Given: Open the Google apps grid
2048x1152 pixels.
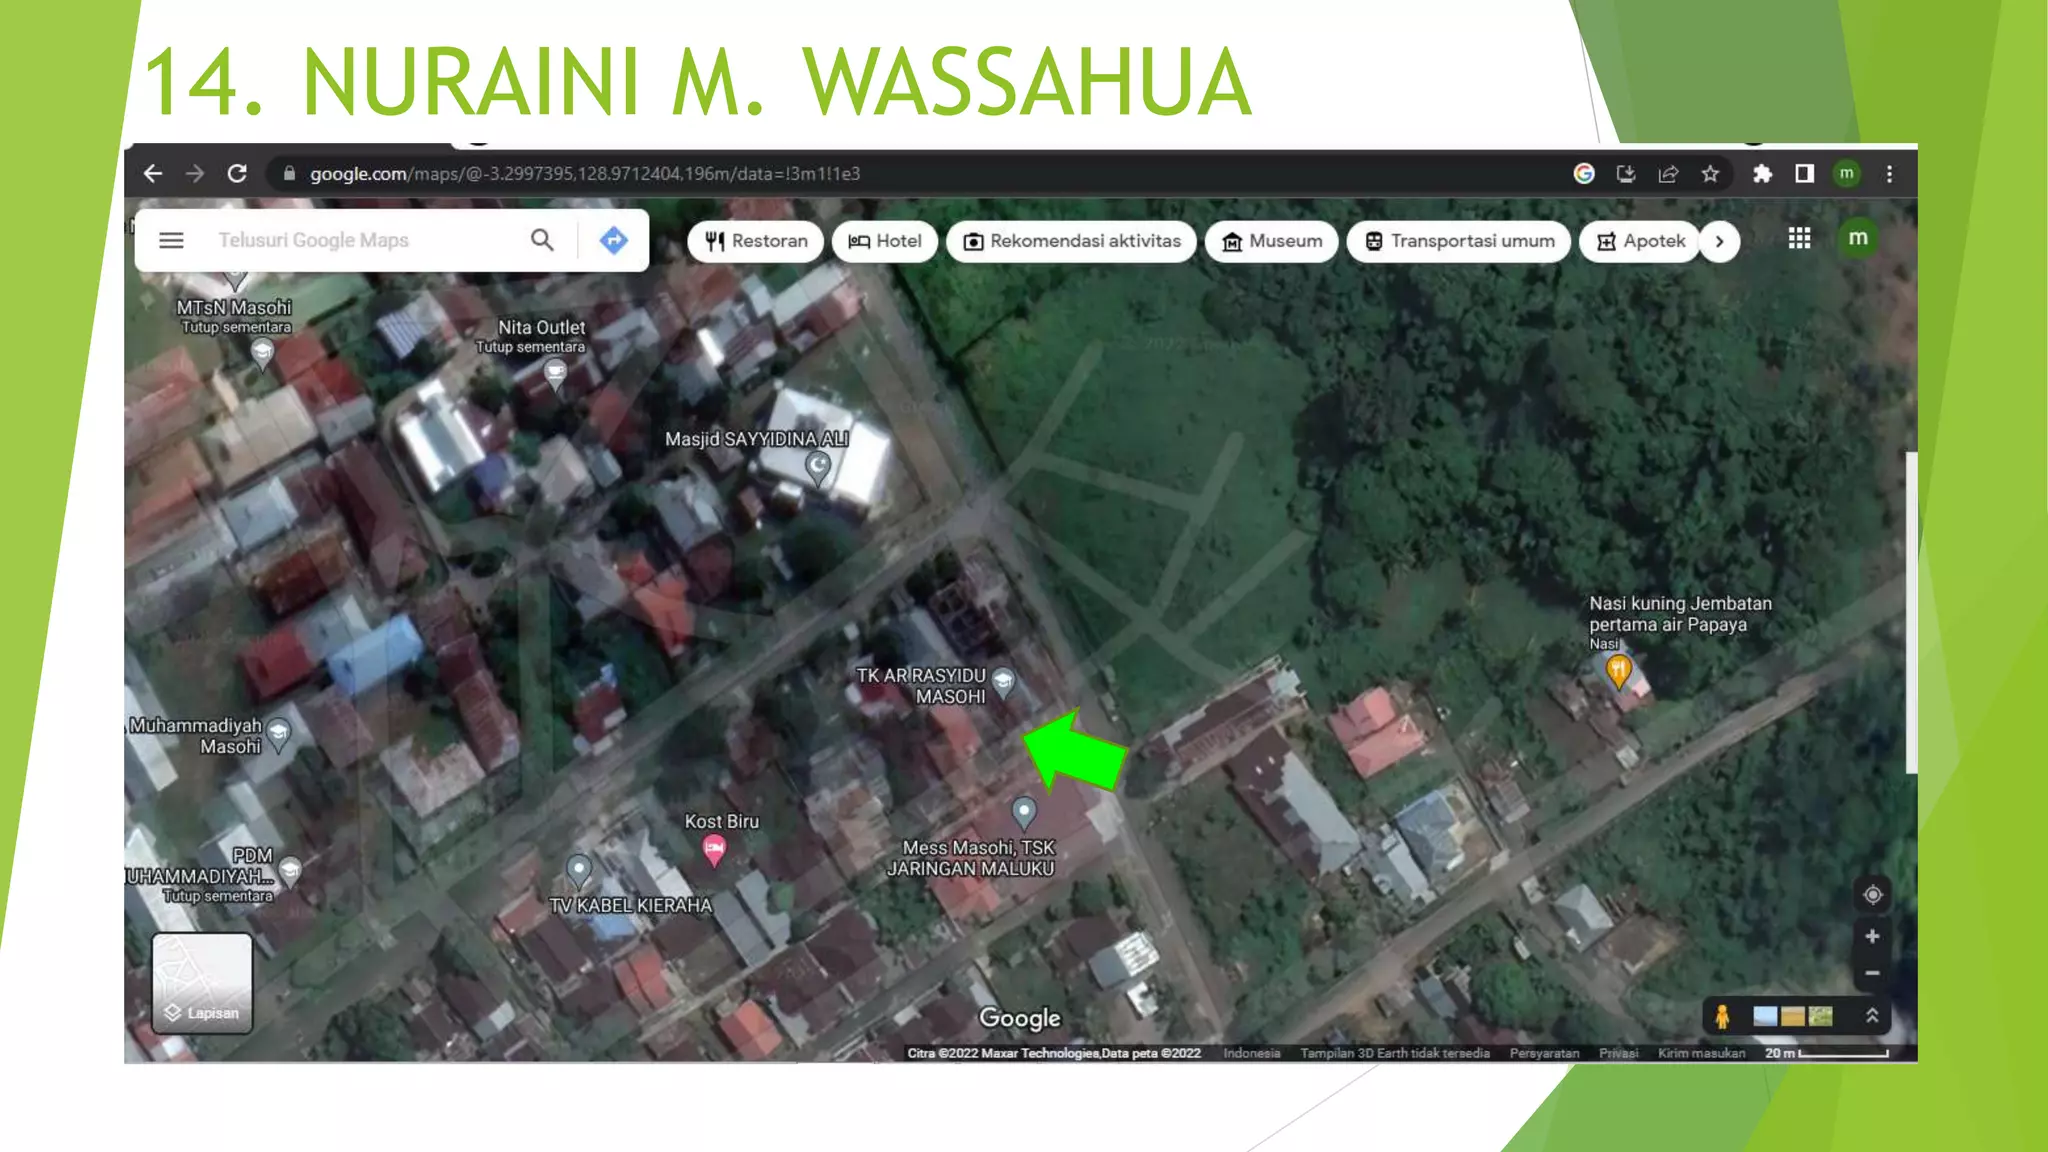Looking at the screenshot, I should pyautogui.click(x=1799, y=238).
